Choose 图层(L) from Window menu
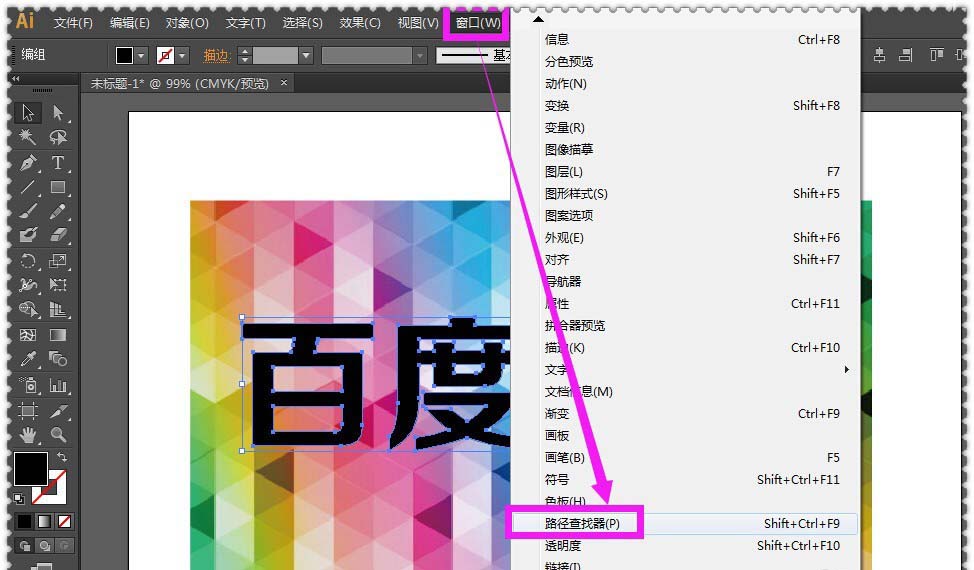Image resolution: width=974 pixels, height=570 pixels. coord(686,171)
